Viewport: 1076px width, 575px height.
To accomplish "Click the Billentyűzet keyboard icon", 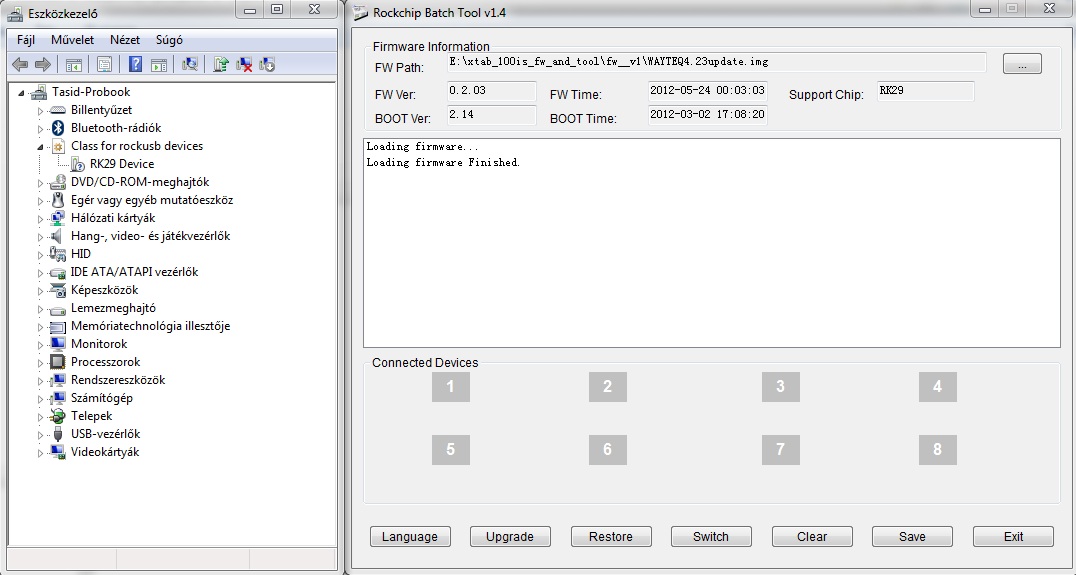I will [x=59, y=110].
